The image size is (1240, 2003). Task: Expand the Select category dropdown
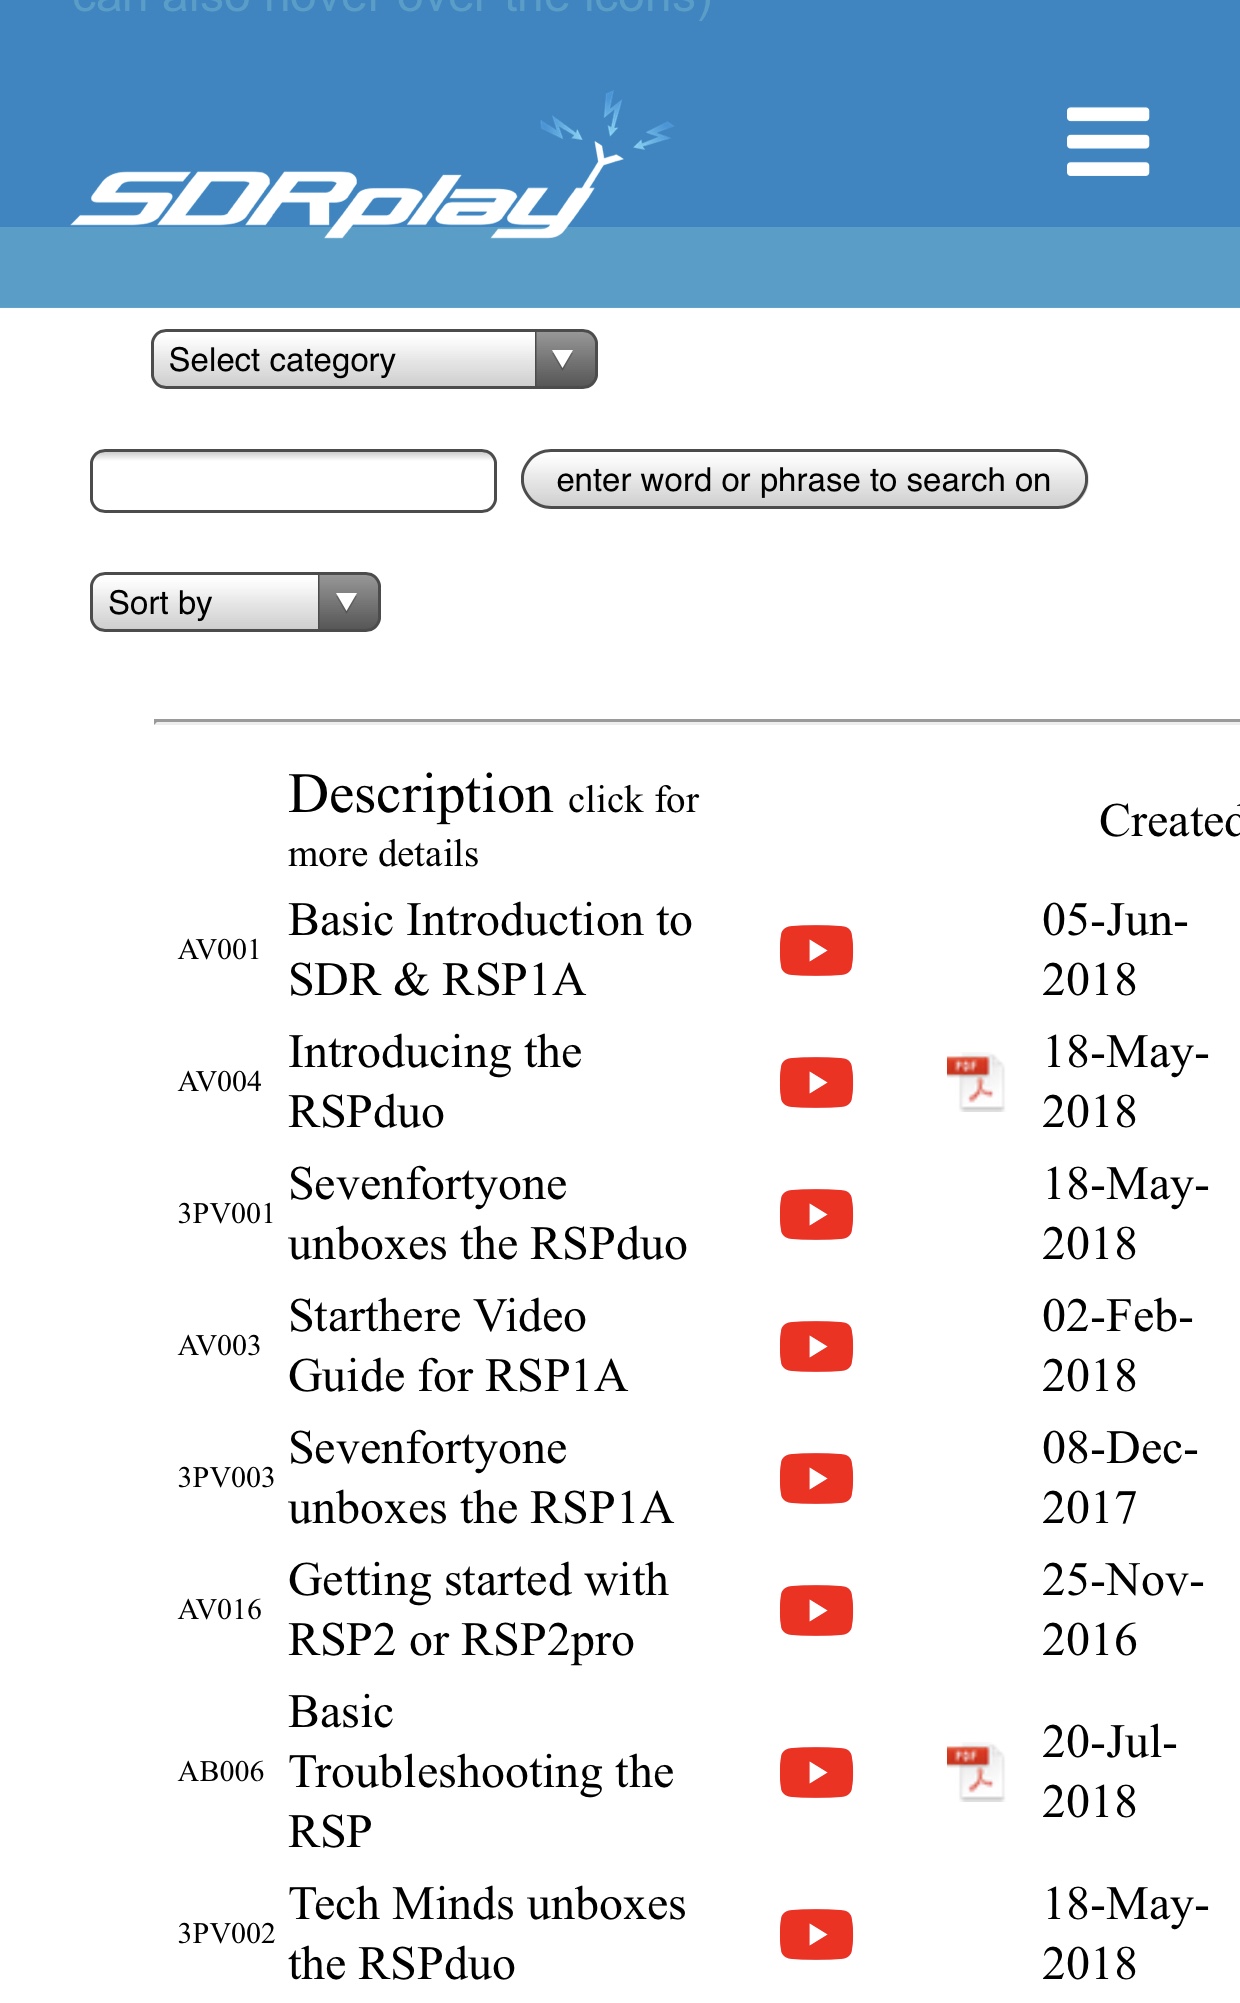click(374, 359)
